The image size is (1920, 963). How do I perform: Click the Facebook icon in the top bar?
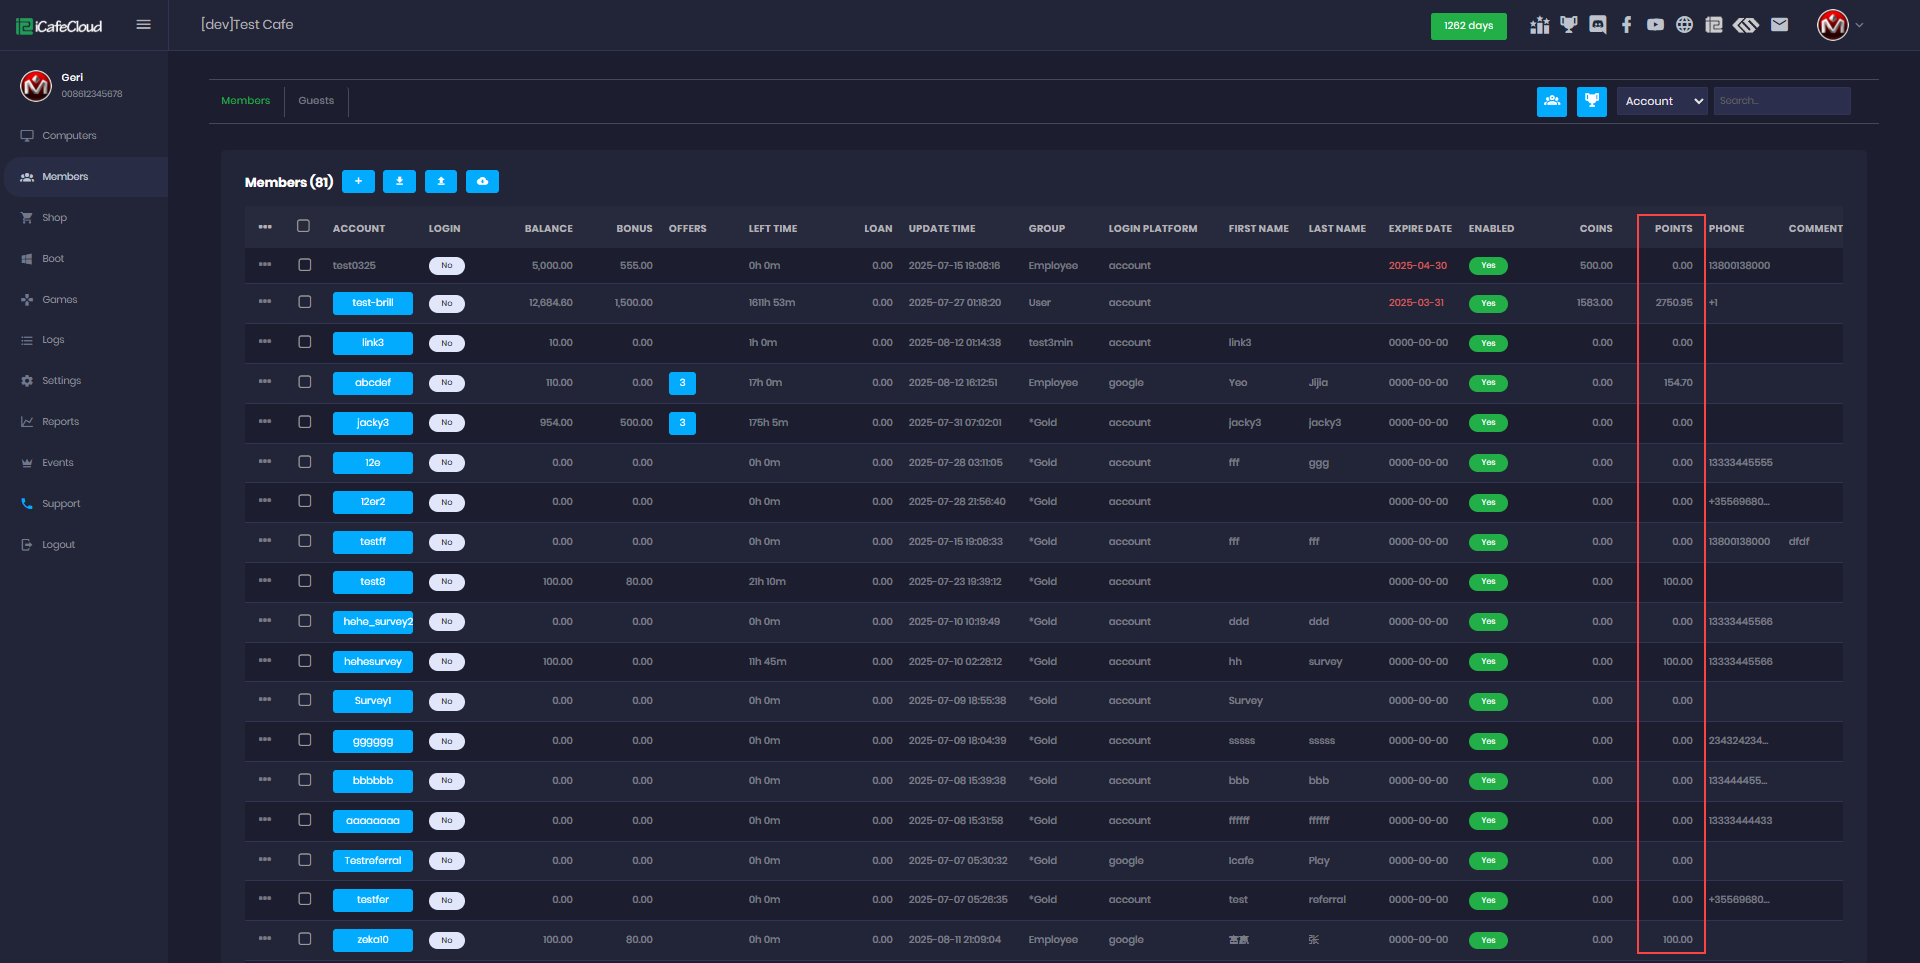(x=1627, y=25)
